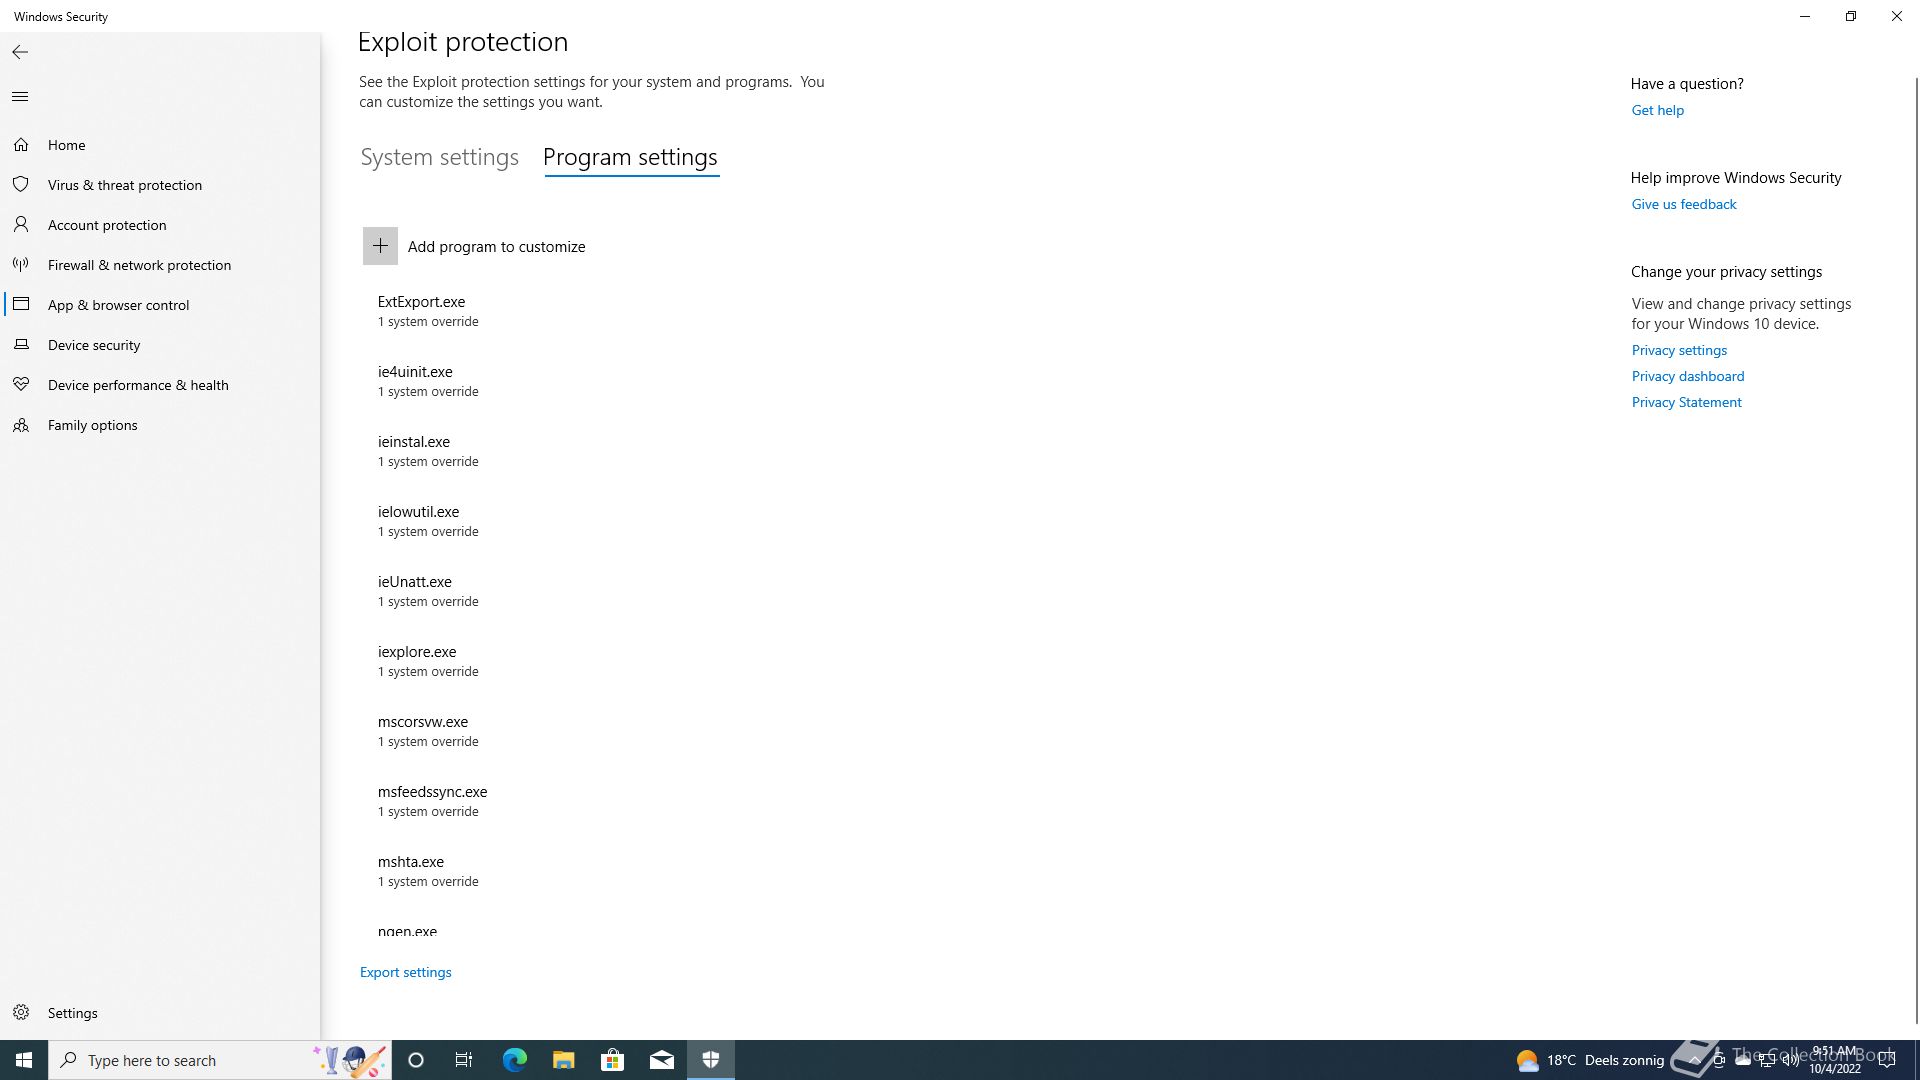Click Give us feedback link
The image size is (1920, 1080).
(1684, 204)
